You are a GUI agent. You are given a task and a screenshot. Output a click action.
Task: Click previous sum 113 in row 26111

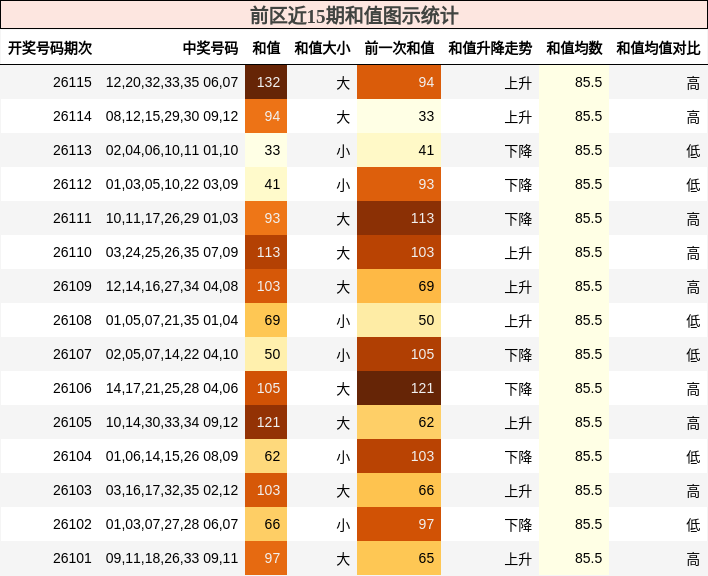[399, 218]
